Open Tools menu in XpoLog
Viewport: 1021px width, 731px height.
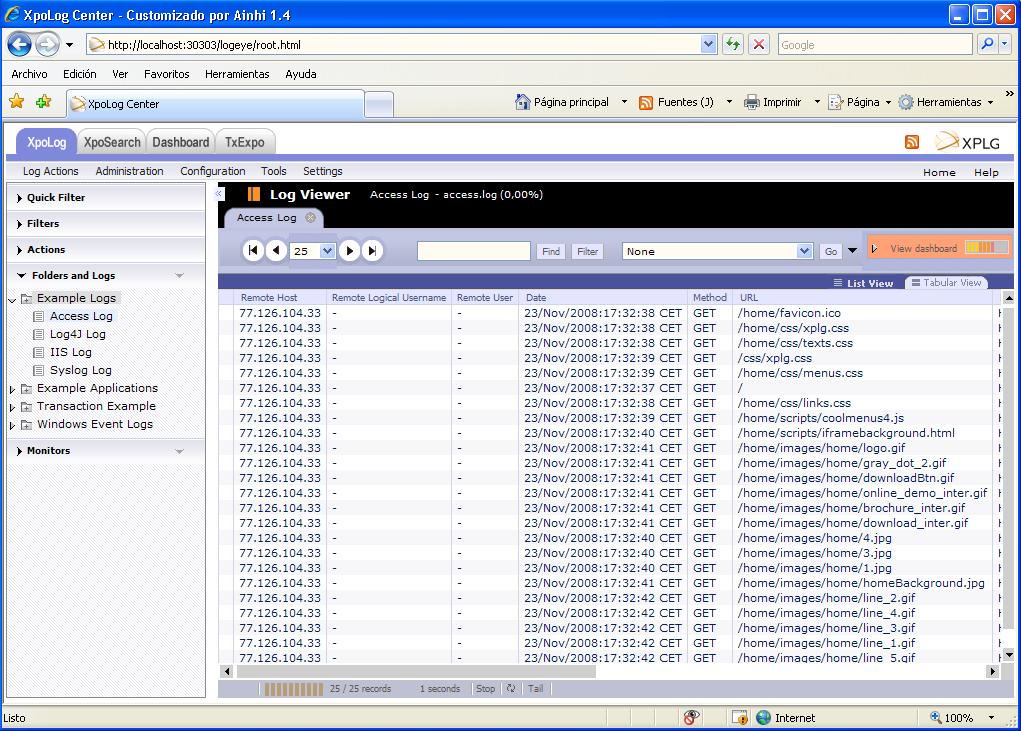tap(273, 171)
